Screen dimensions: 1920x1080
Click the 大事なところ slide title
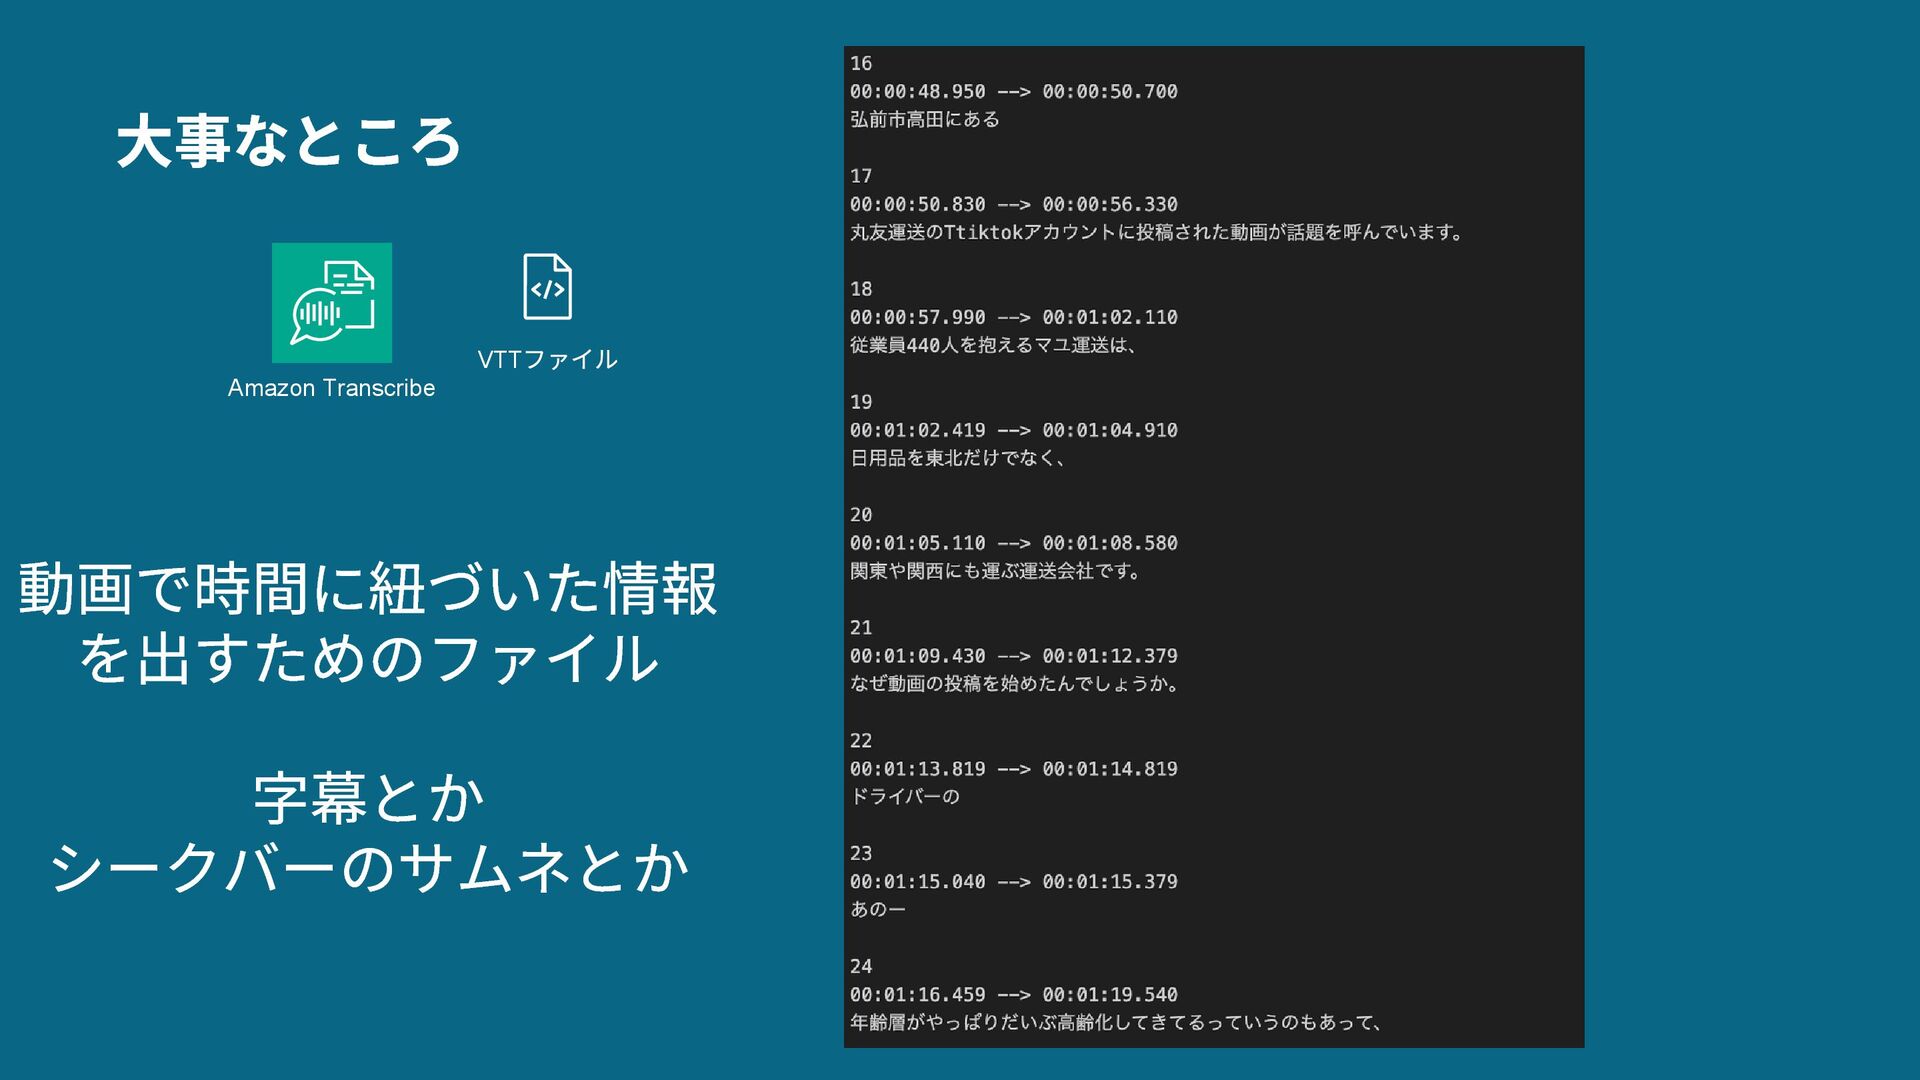288,141
